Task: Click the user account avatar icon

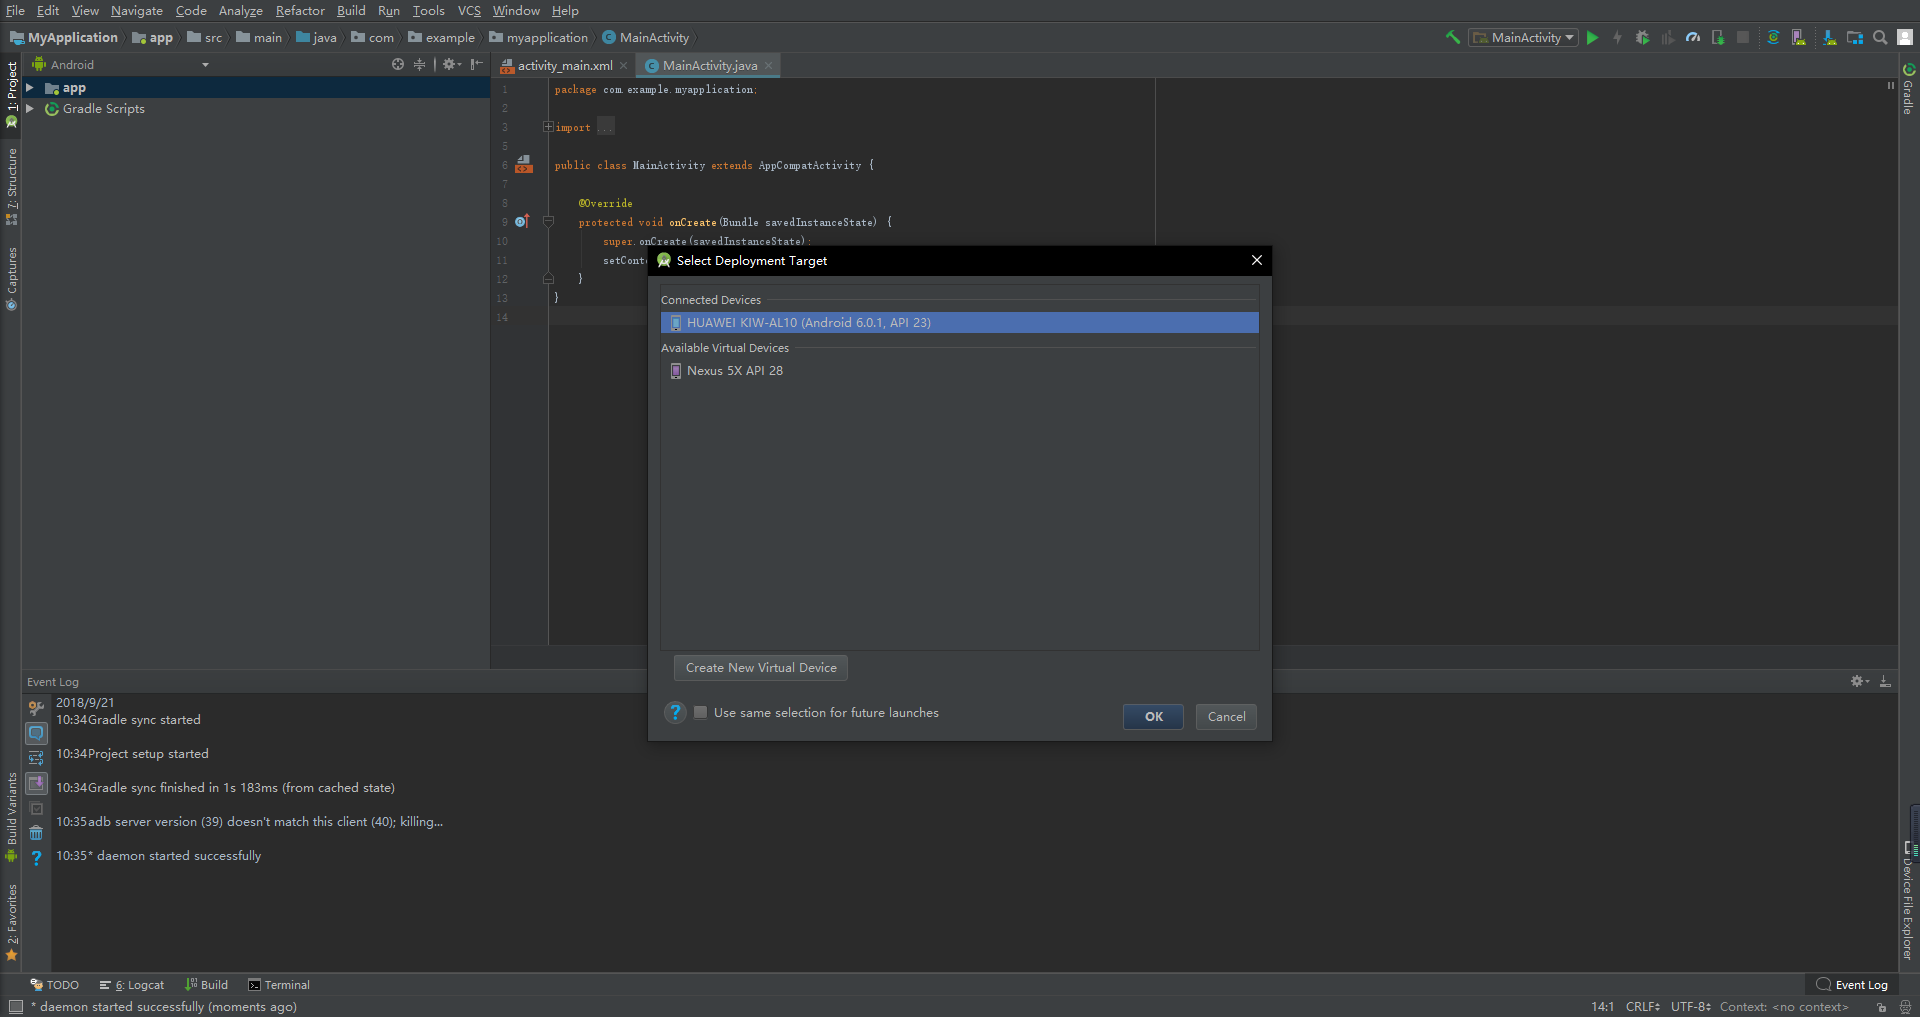Action: click(1905, 37)
